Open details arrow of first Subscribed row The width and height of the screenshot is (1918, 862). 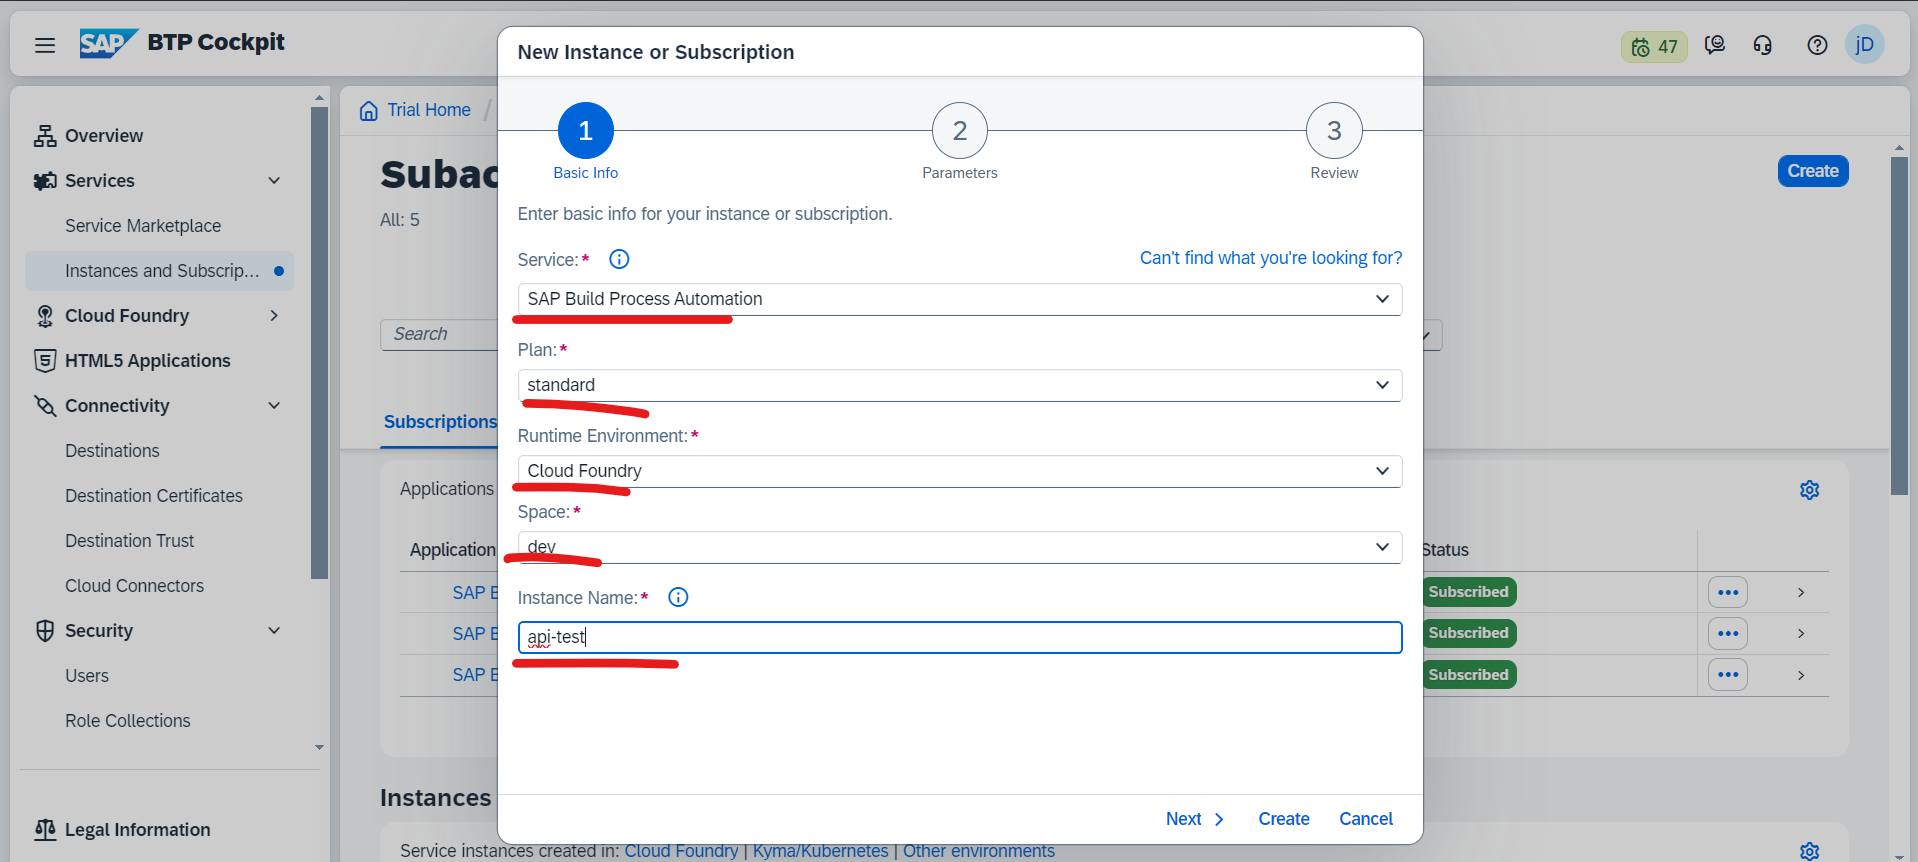(1801, 592)
